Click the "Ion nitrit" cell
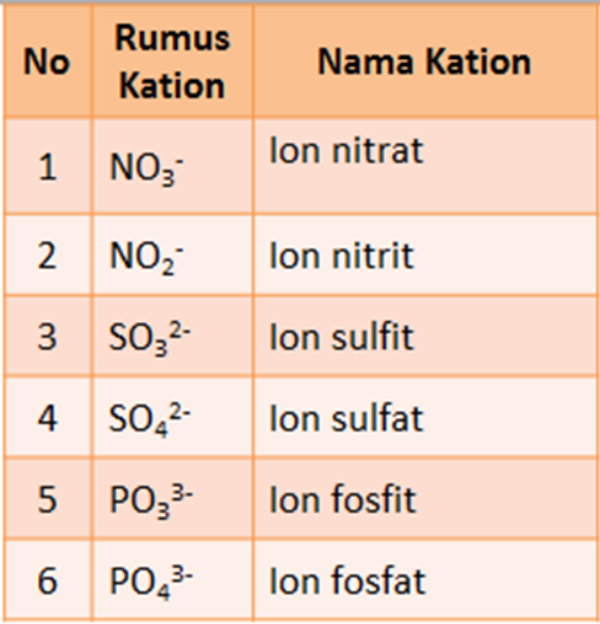This screenshot has width=600, height=624. 425,255
